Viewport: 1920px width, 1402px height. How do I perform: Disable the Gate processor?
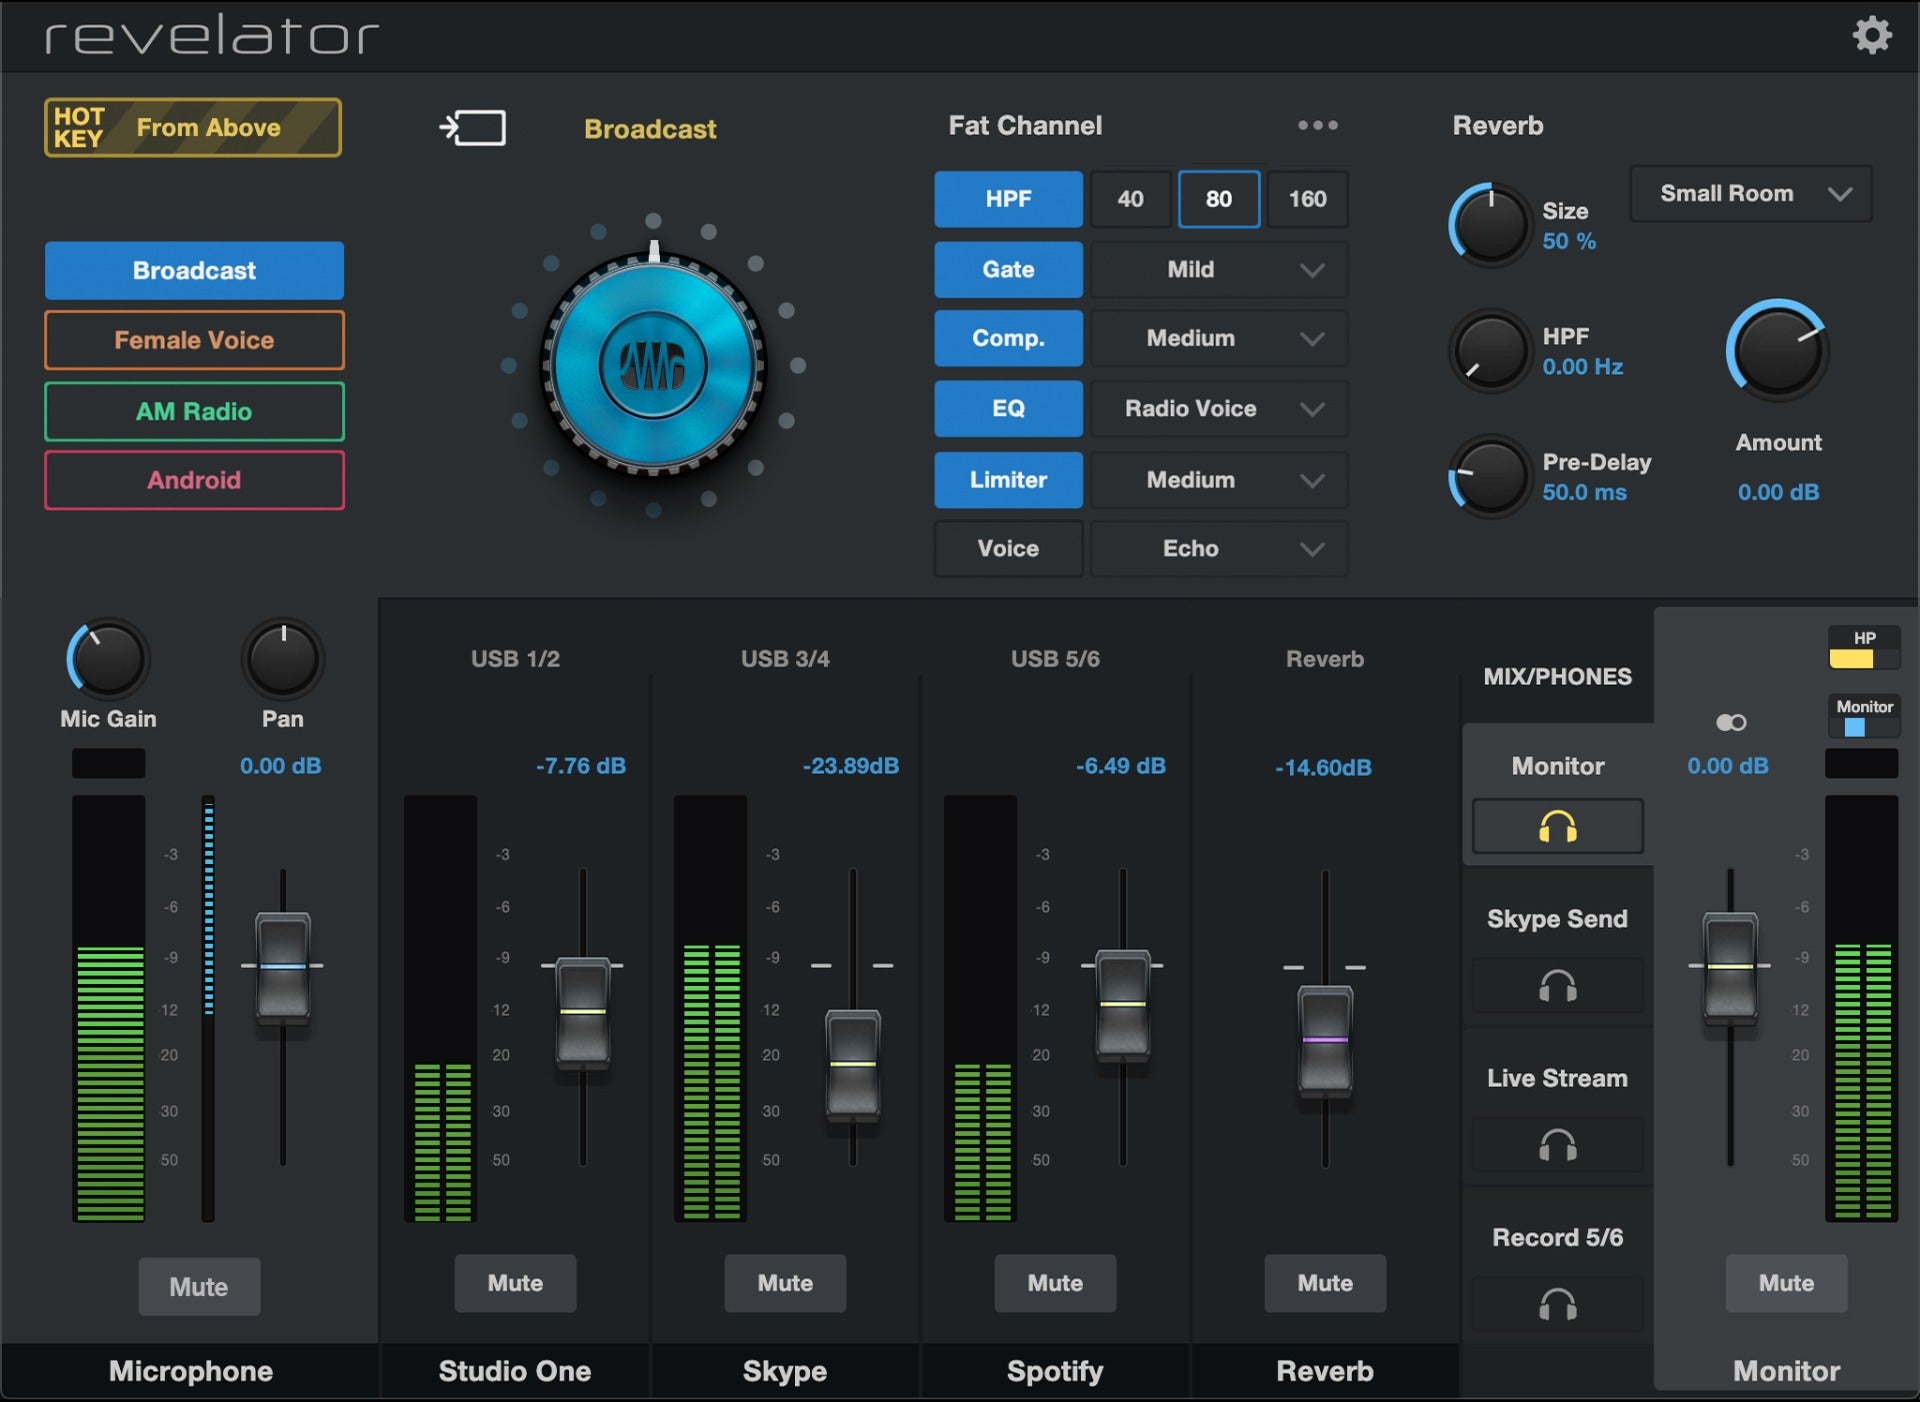(x=1008, y=270)
